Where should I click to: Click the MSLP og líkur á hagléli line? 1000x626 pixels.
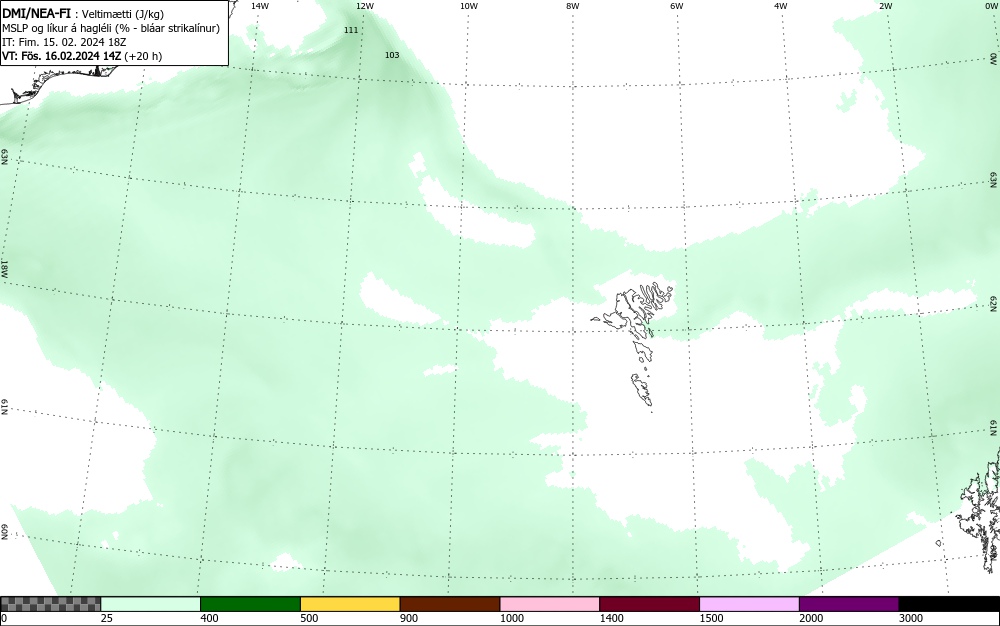[111, 28]
